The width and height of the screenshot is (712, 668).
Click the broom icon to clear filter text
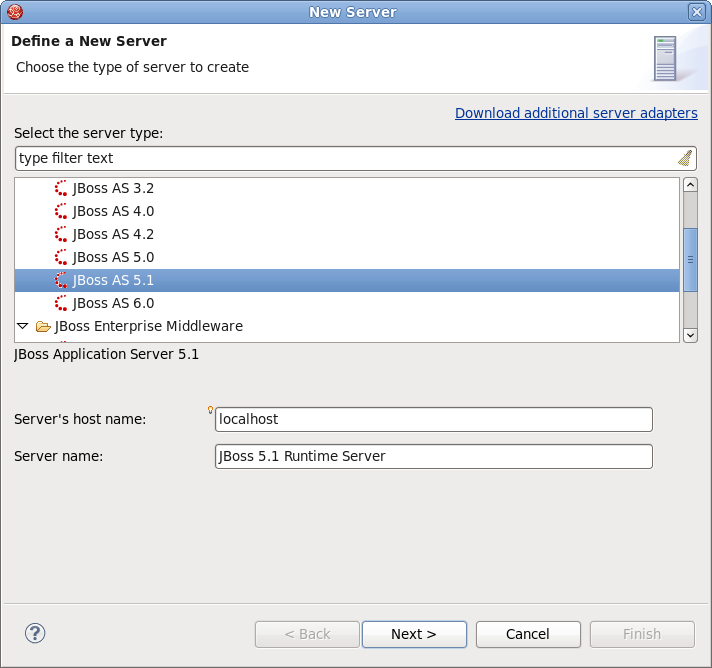[685, 158]
